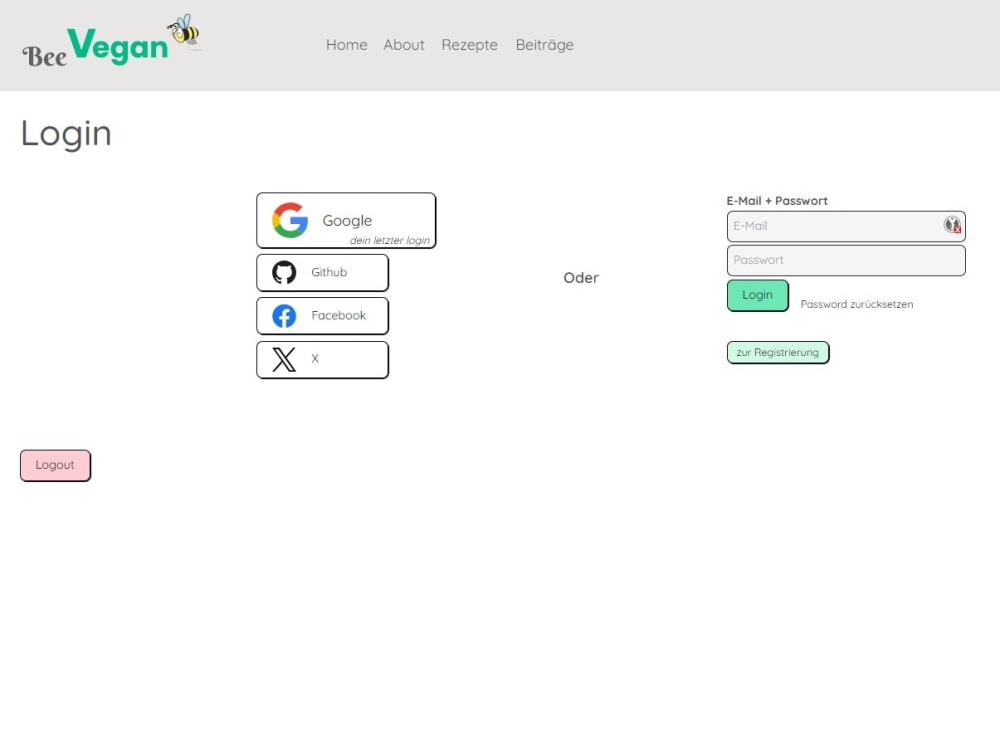Viewport: 1000px width, 750px height.
Task: Click the Github octocat icon
Action: [x=284, y=272]
